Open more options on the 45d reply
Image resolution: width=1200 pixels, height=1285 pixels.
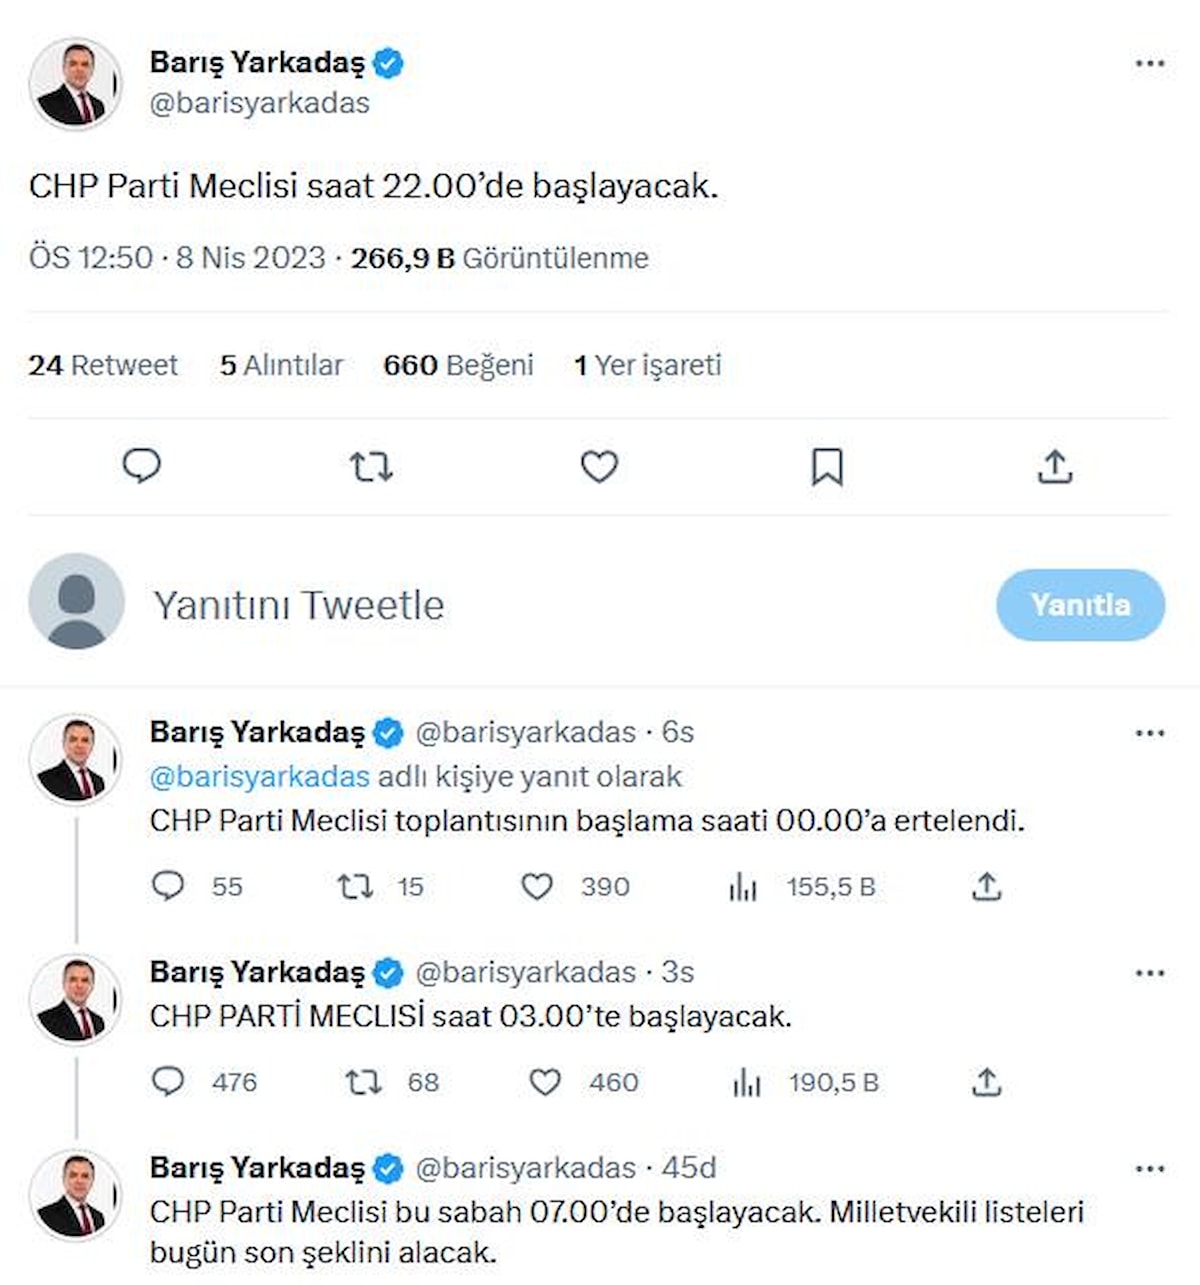point(1150,1169)
